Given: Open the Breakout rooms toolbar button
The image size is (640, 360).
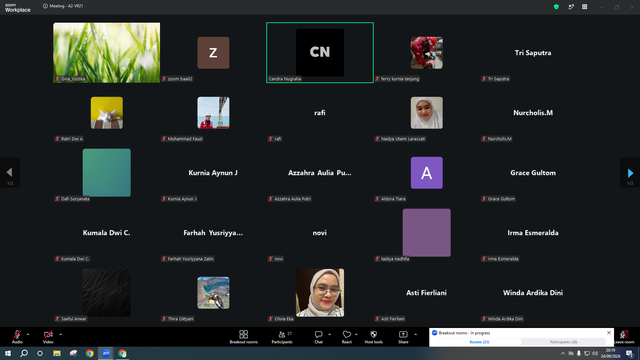Looking at the screenshot, I should [244, 337].
